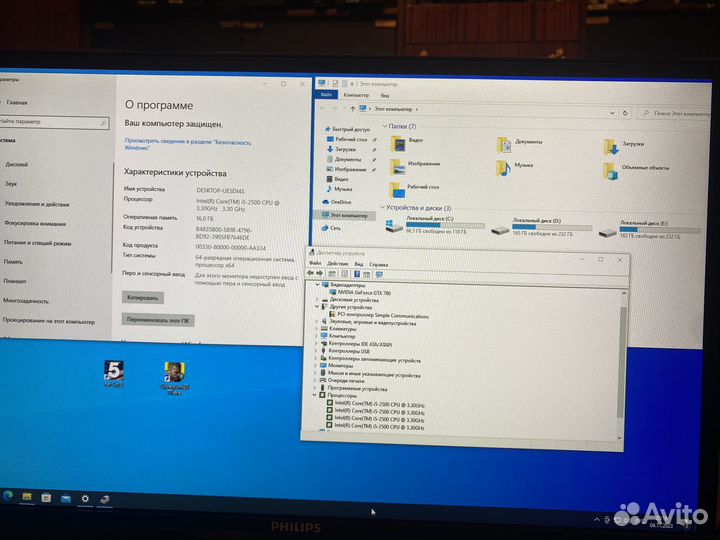The image size is (720, 540).
Task: Select Дисплей in Settings sidebar
Action: pos(17,164)
